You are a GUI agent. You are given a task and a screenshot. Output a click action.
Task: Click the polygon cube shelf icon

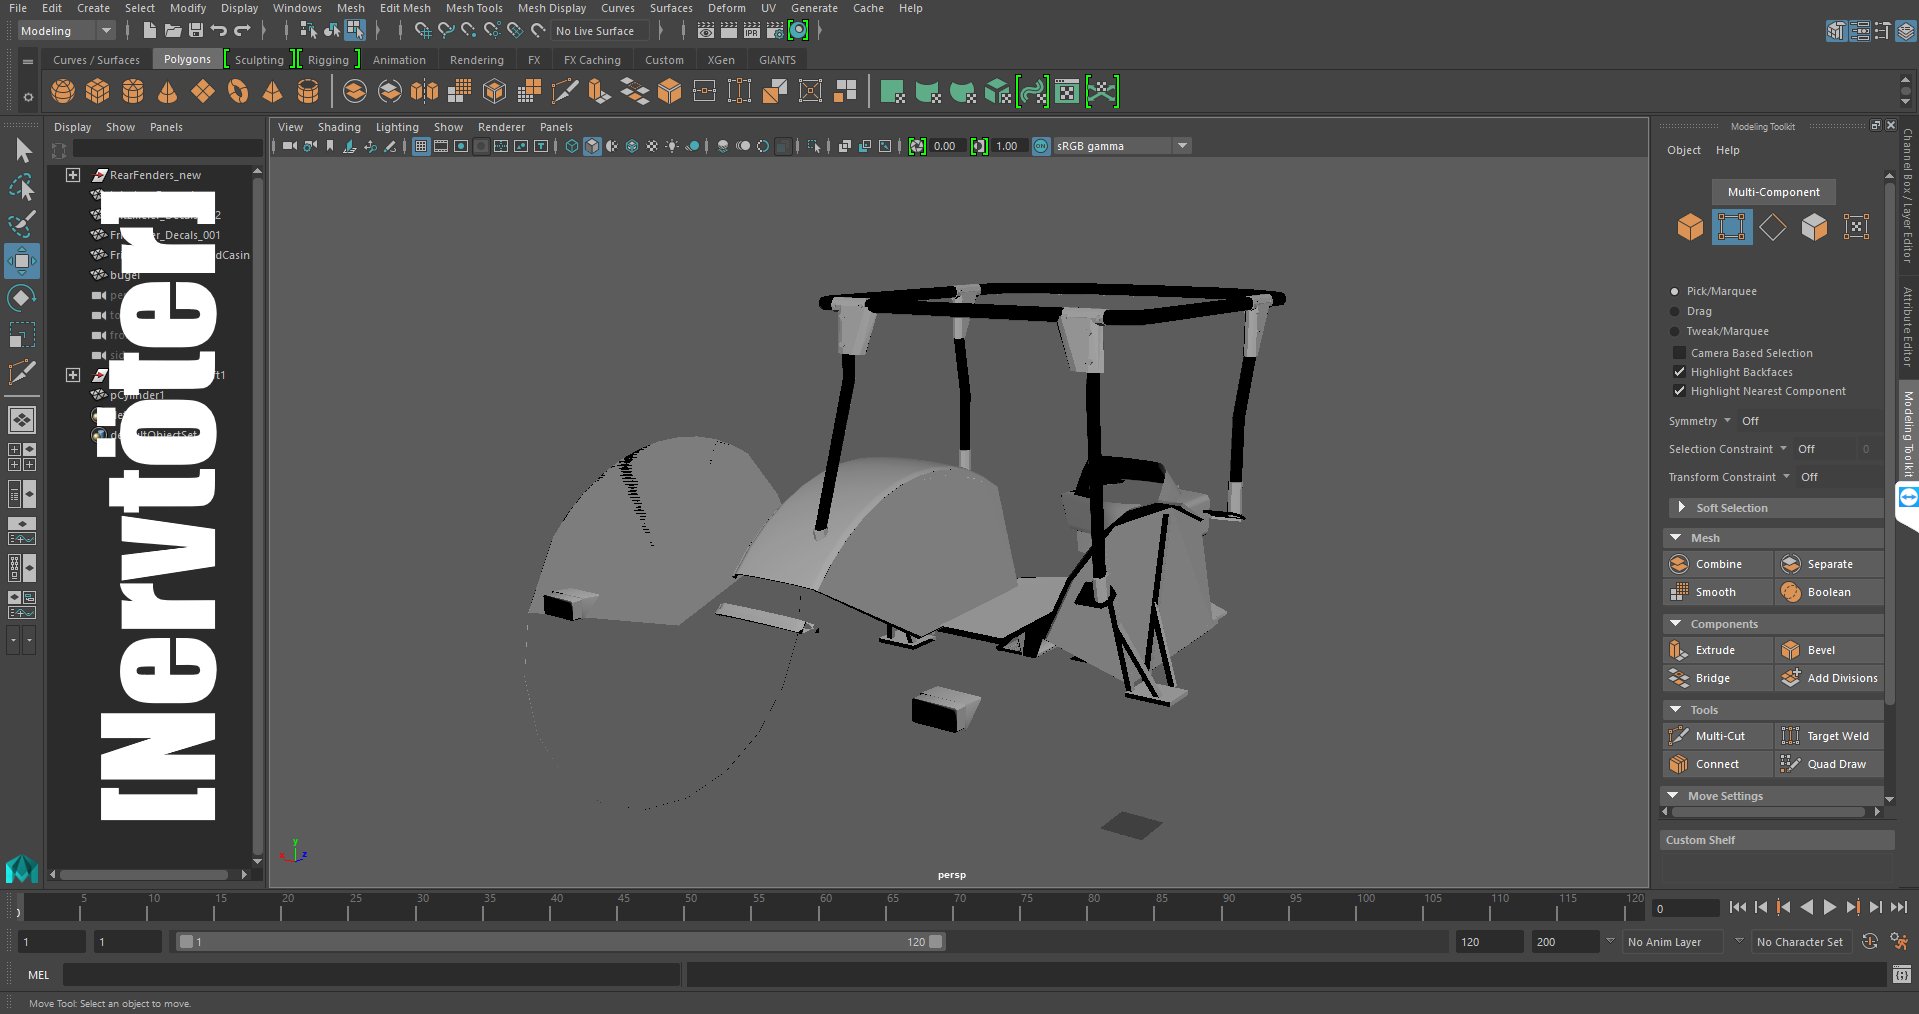pos(98,92)
